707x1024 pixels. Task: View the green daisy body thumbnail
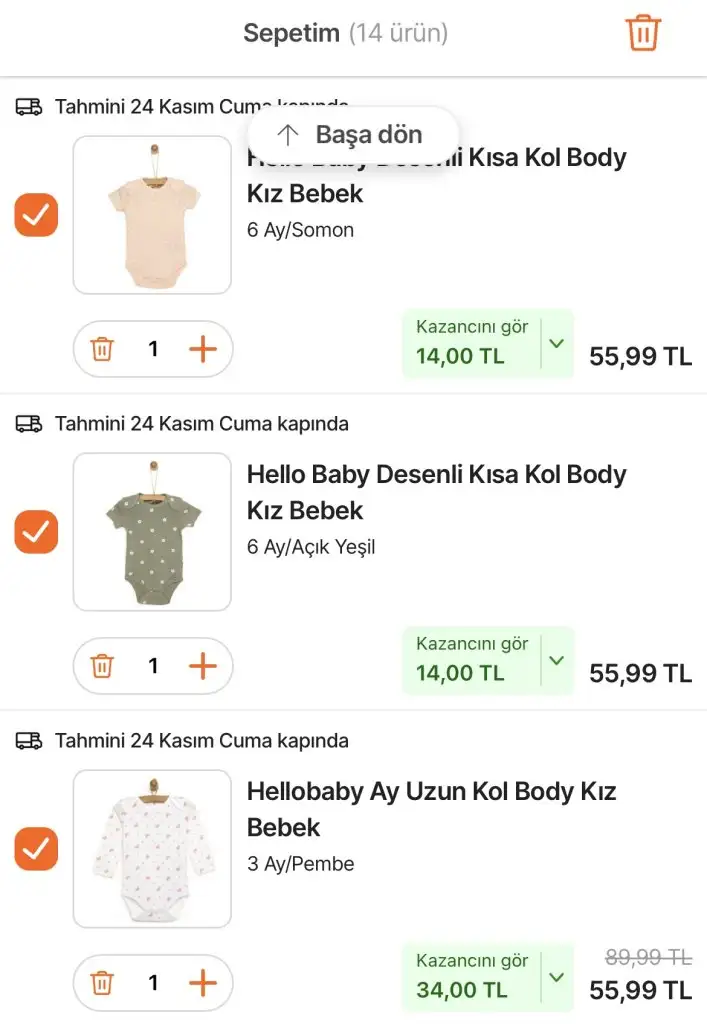152,532
